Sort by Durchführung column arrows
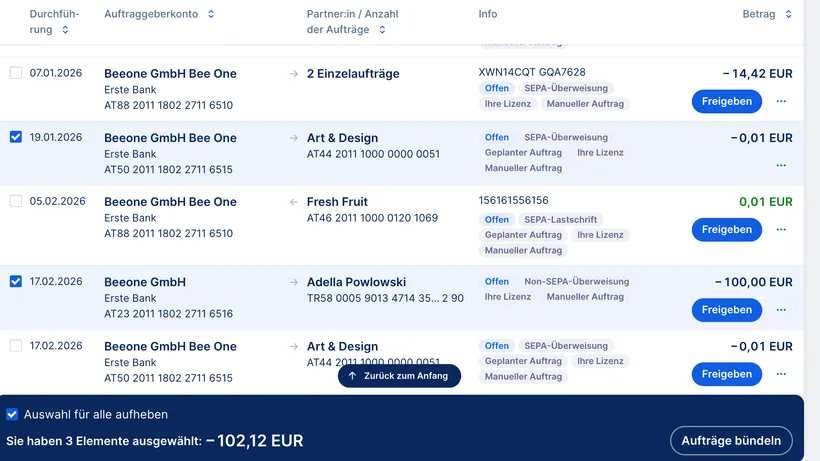Viewport: 820px width, 461px height. (x=65, y=30)
